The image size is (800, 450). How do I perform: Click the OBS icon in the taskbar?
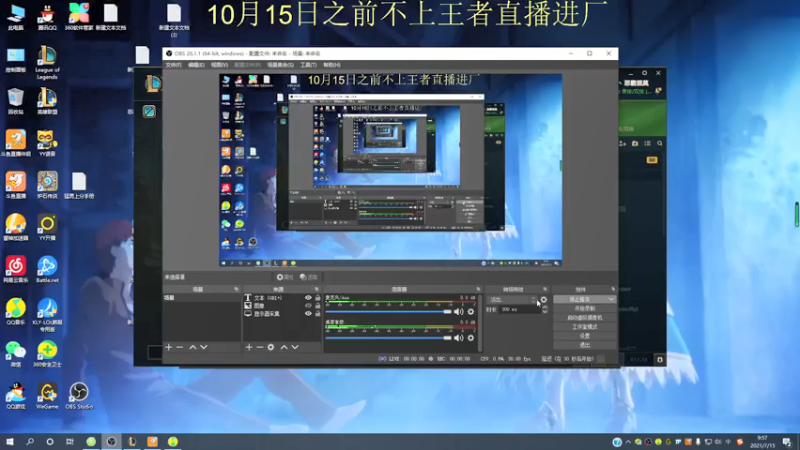pos(111,441)
